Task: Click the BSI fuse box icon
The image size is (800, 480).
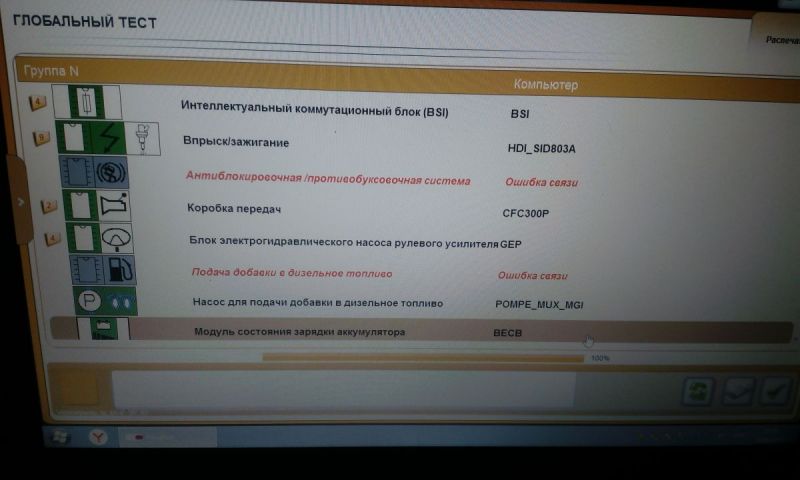Action: (87, 103)
